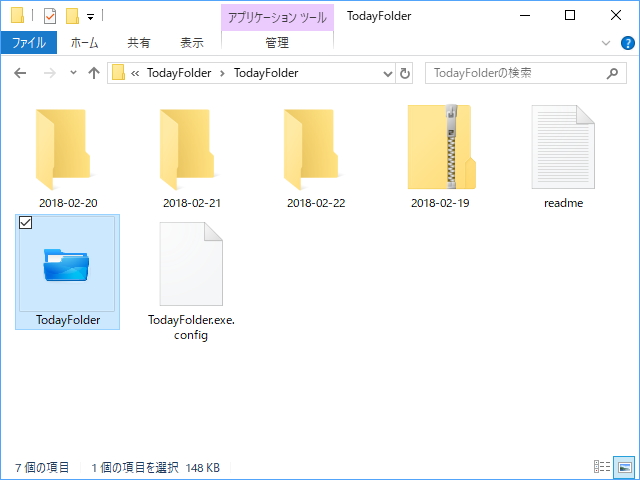The image size is (640, 480).
Task: Open the ファイル menu tab
Action: (29, 42)
